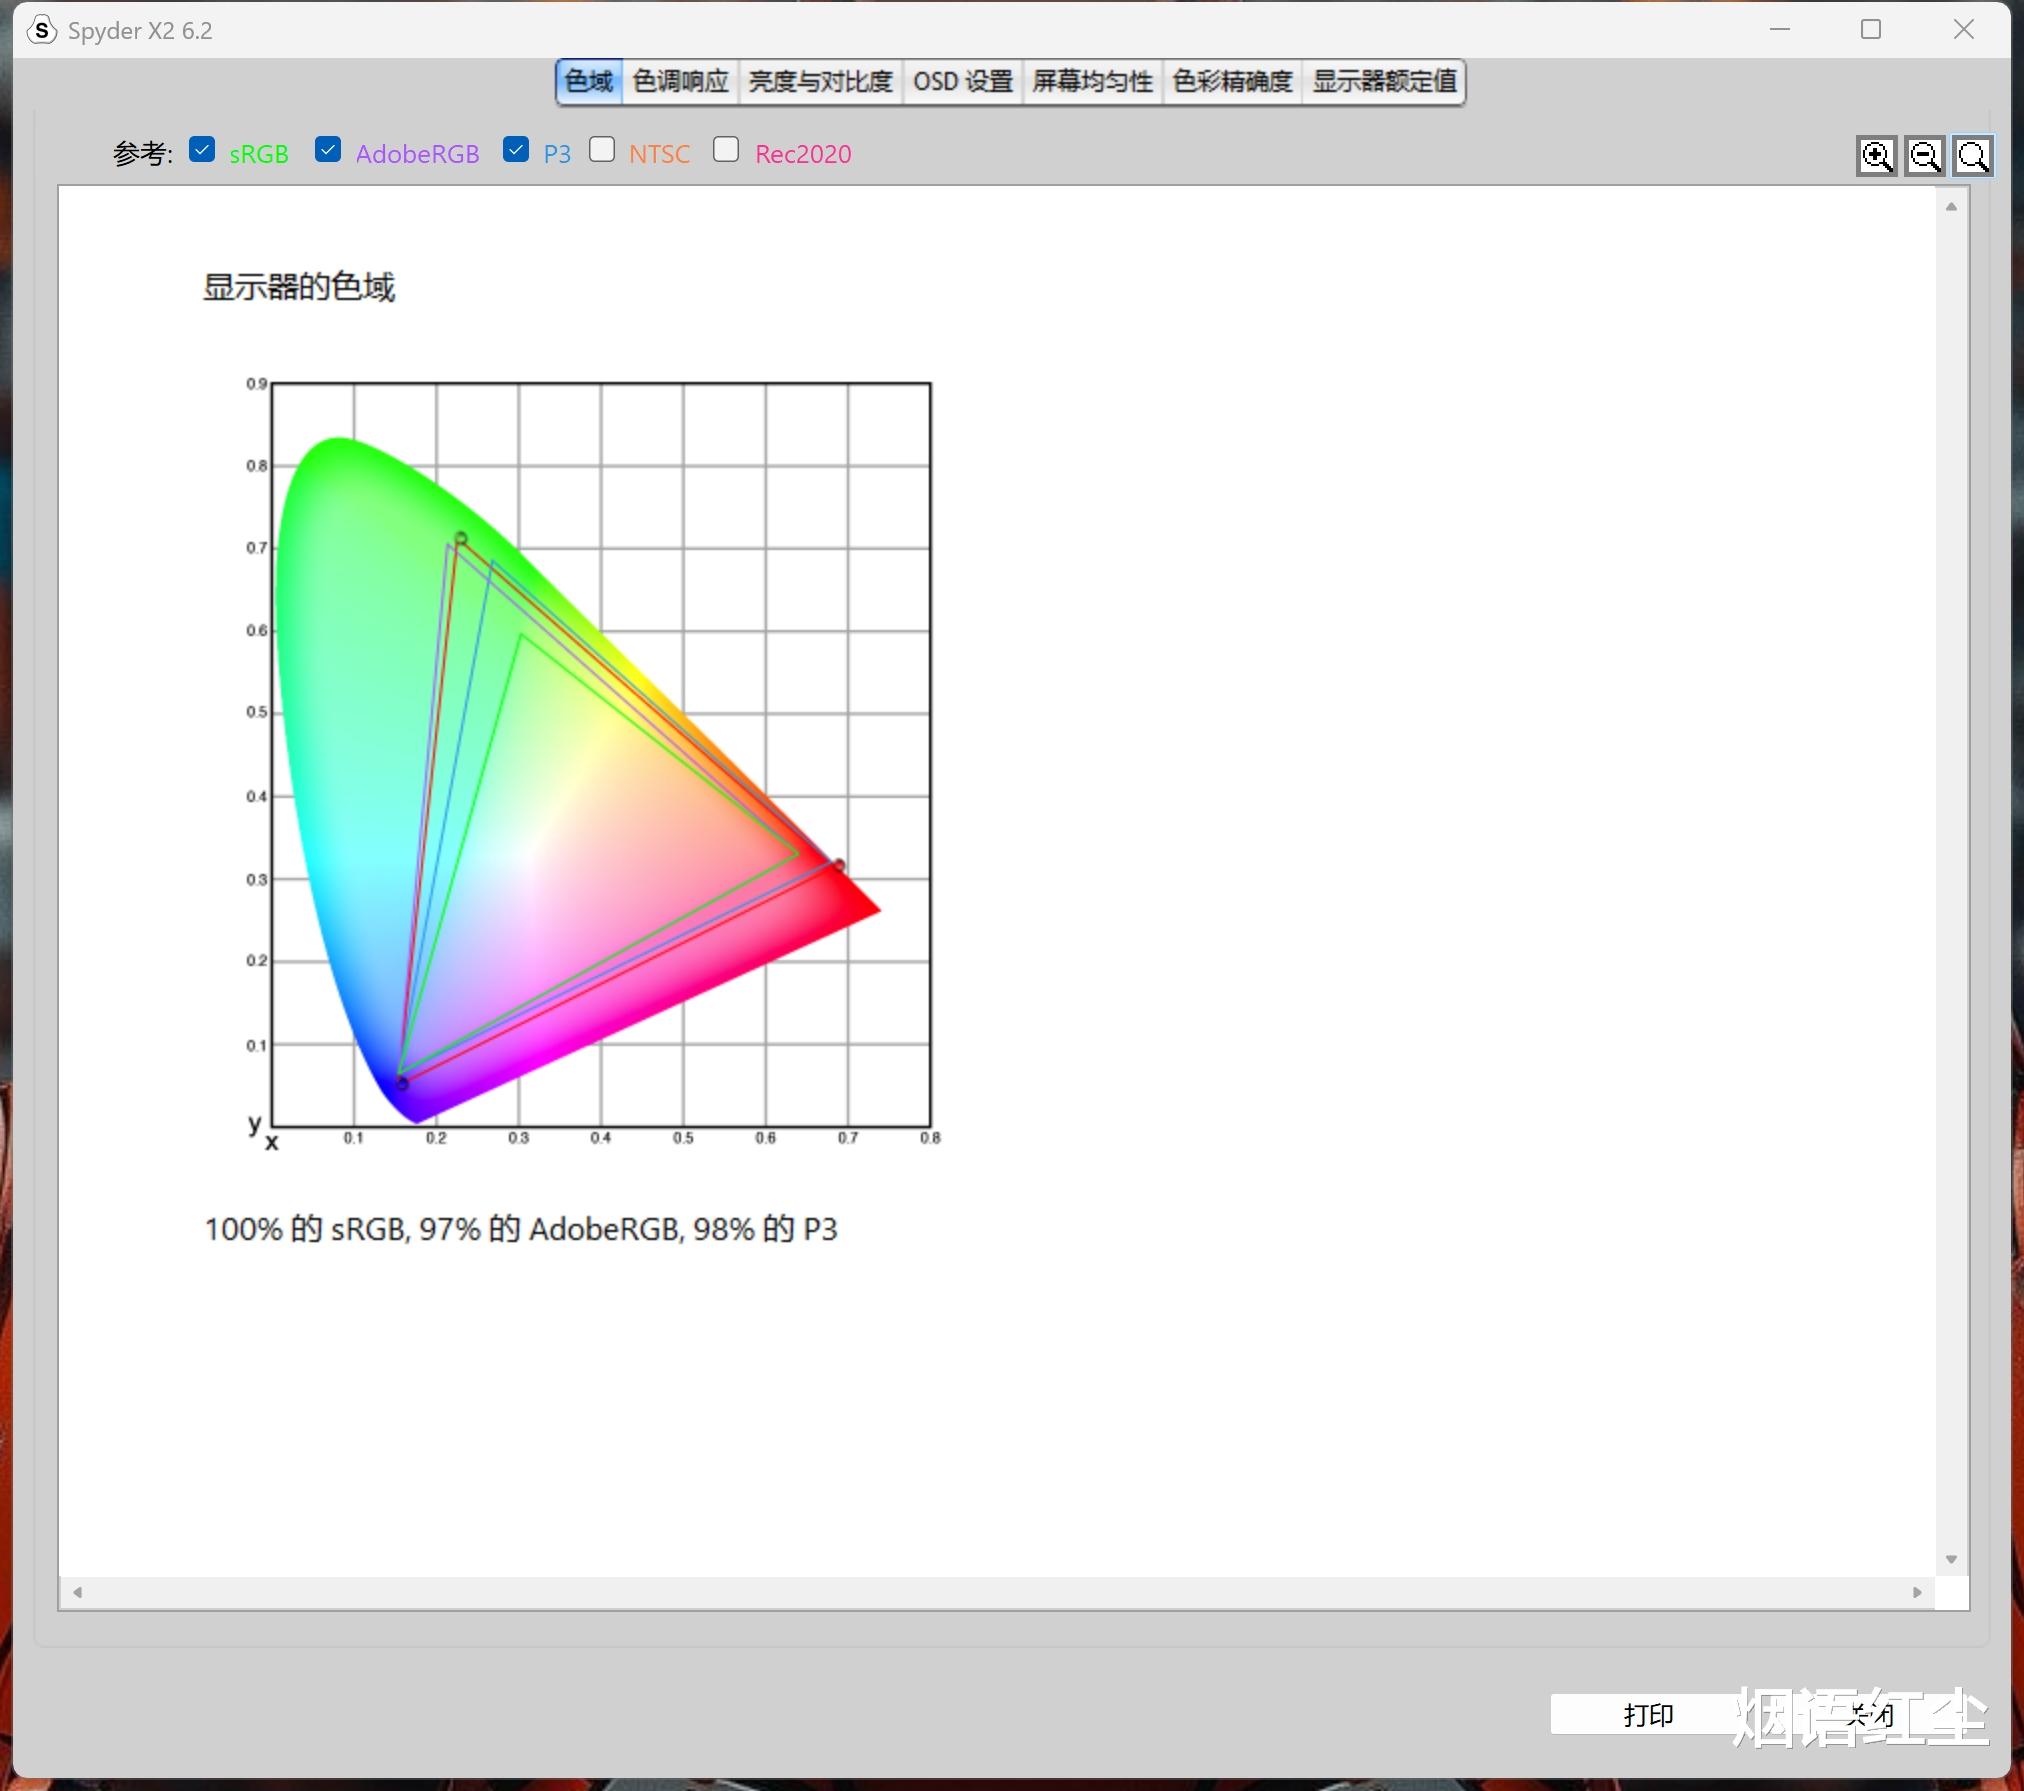Image resolution: width=2024 pixels, height=1791 pixels.
Task: Toggle off the P3 reference checkbox
Action: pos(516,150)
